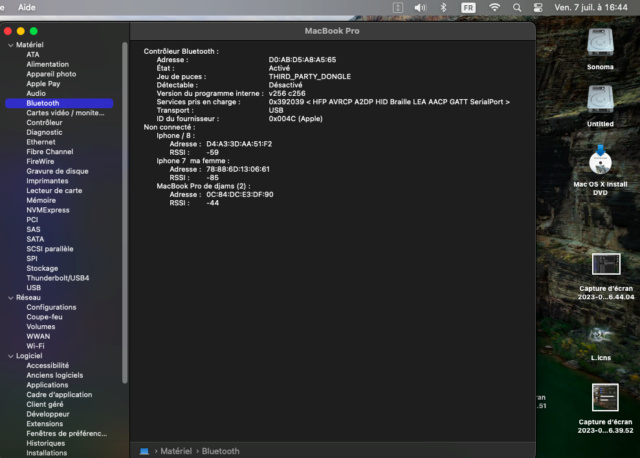Viewport: 640px width, 458px height.
Task: Select Appareil photo in sidebar
Action: pos(51,74)
